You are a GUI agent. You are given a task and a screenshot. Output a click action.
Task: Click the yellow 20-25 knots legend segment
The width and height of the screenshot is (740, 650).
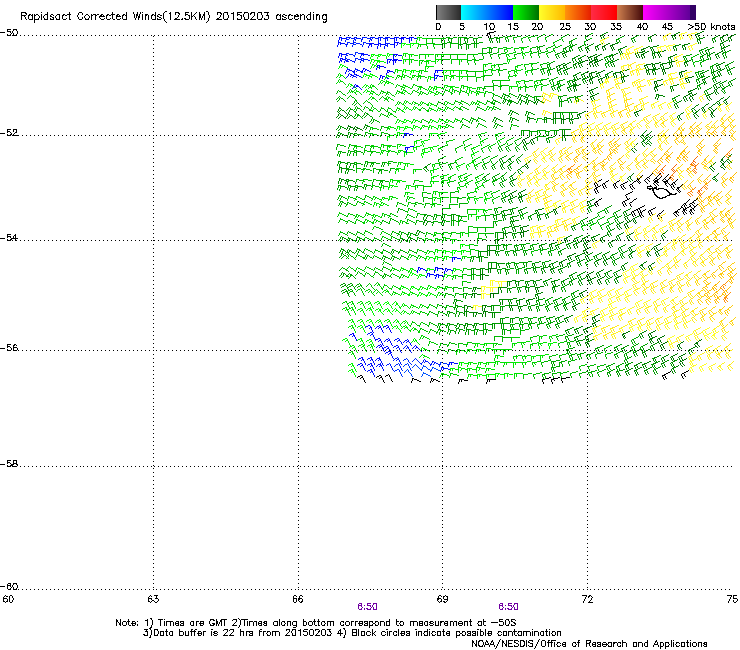click(552, 12)
